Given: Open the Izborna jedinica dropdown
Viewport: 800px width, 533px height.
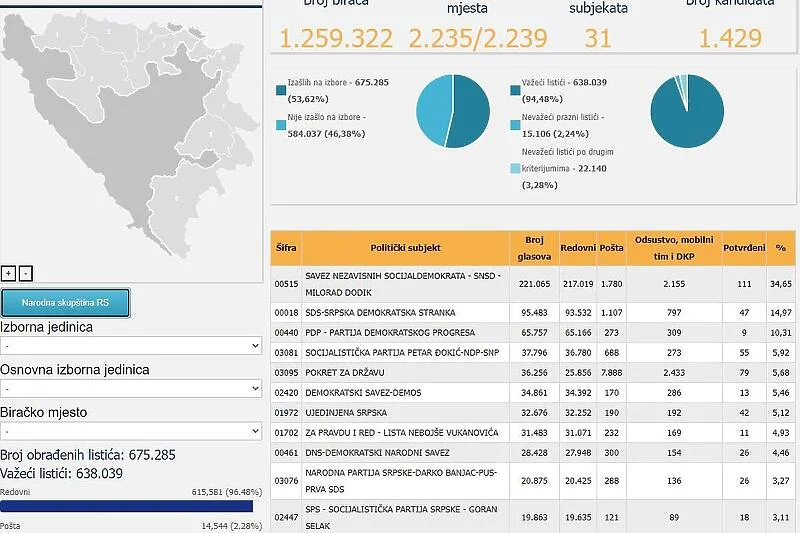Looking at the screenshot, I should tap(131, 345).
